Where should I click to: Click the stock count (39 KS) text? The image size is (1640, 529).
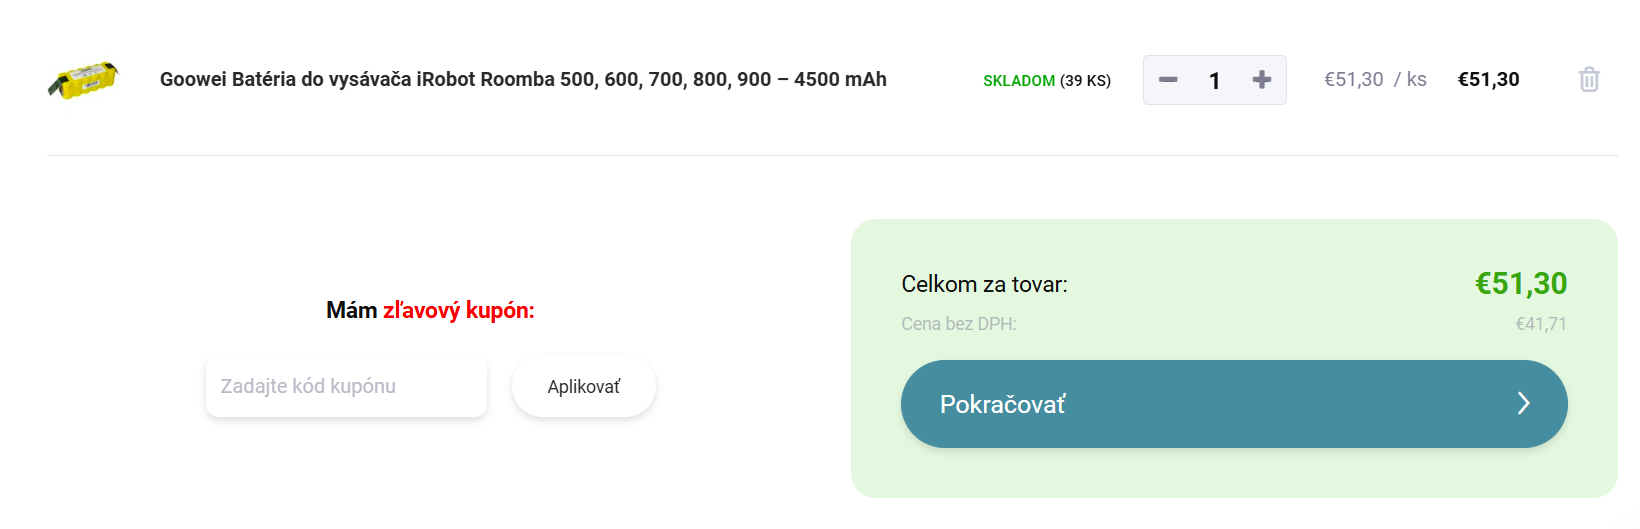tap(1085, 81)
